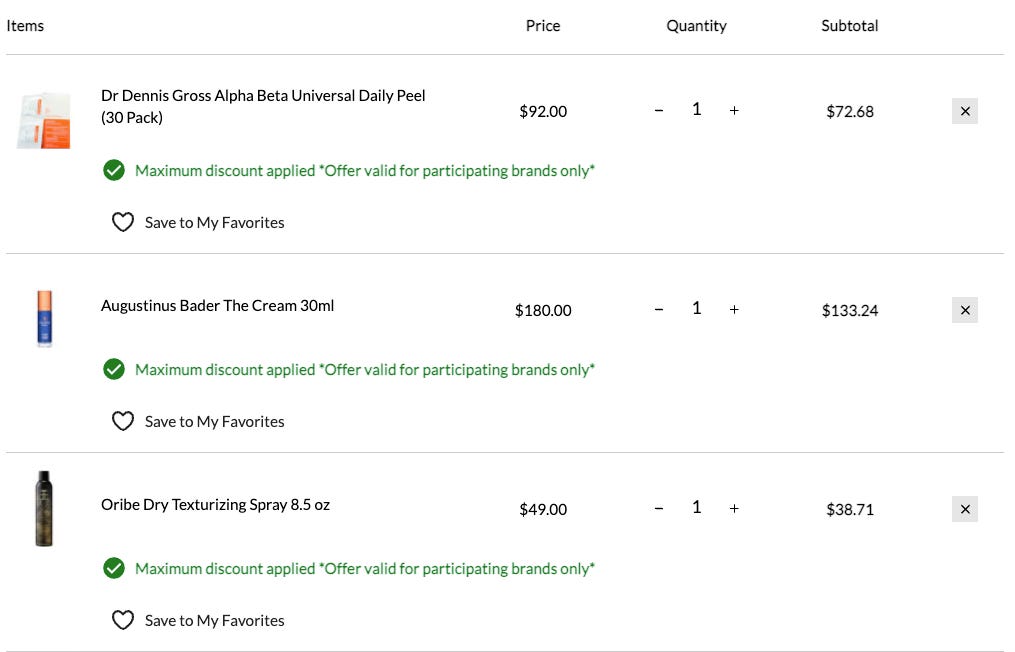1015x652 pixels.
Task: Increase quantity of Augustinus Bader cream
Action: tap(734, 309)
